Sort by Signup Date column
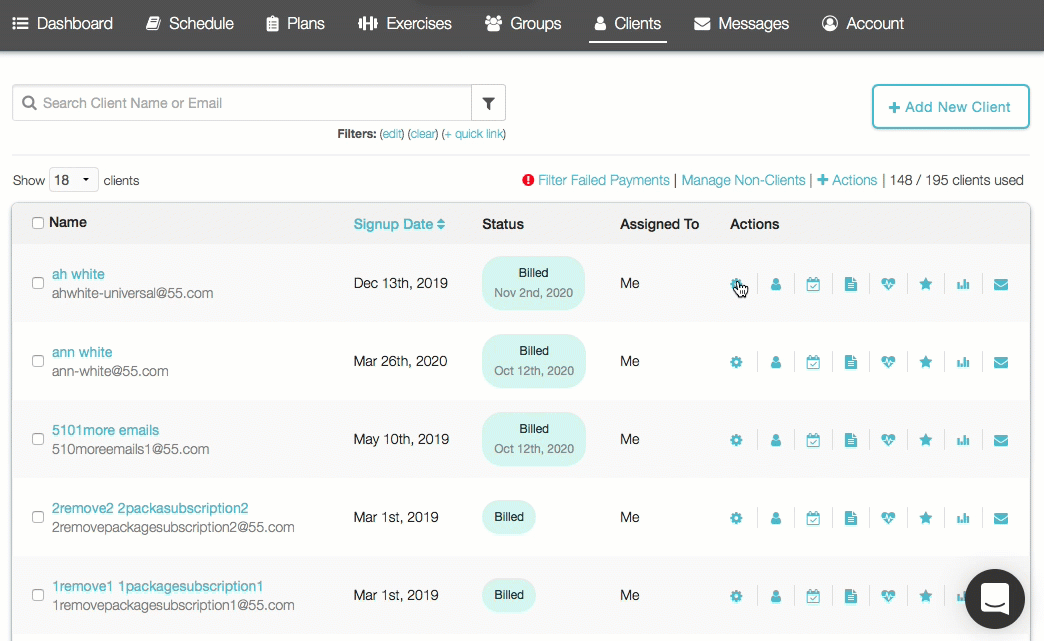The height and width of the screenshot is (641, 1044). [x=399, y=224]
